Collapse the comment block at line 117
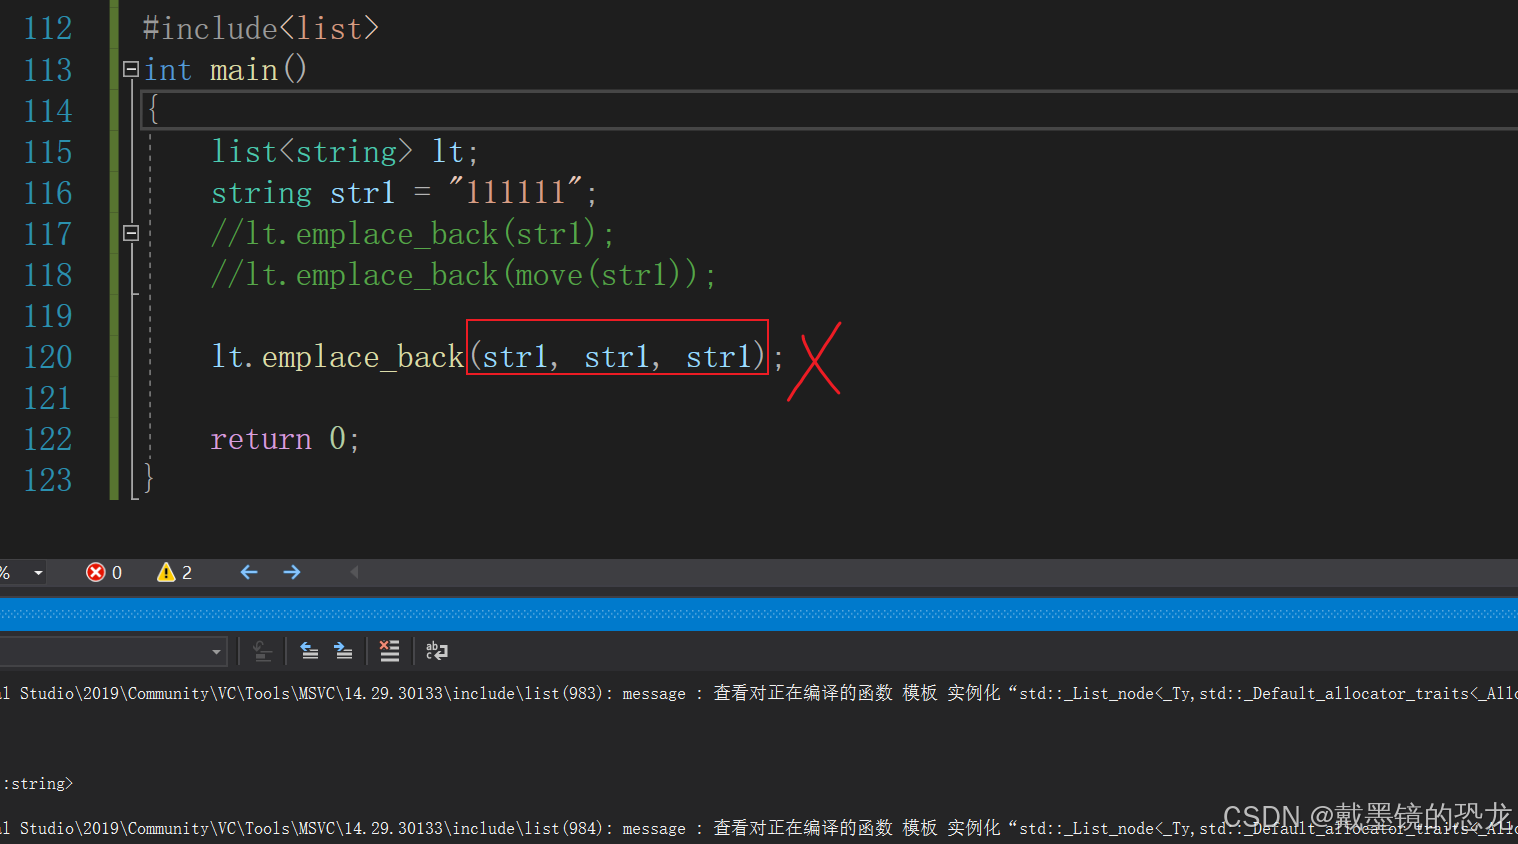This screenshot has height=844, width=1518. click(x=131, y=233)
